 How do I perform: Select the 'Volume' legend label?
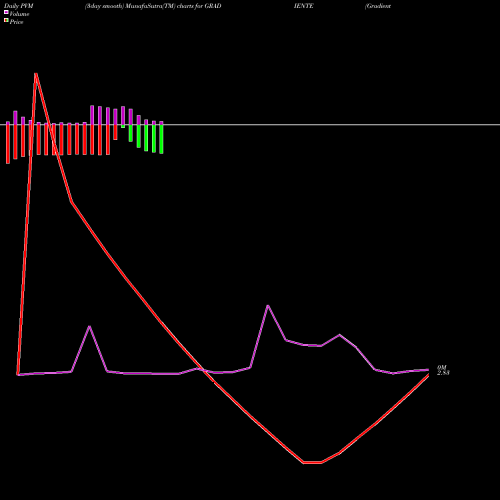point(19,14)
